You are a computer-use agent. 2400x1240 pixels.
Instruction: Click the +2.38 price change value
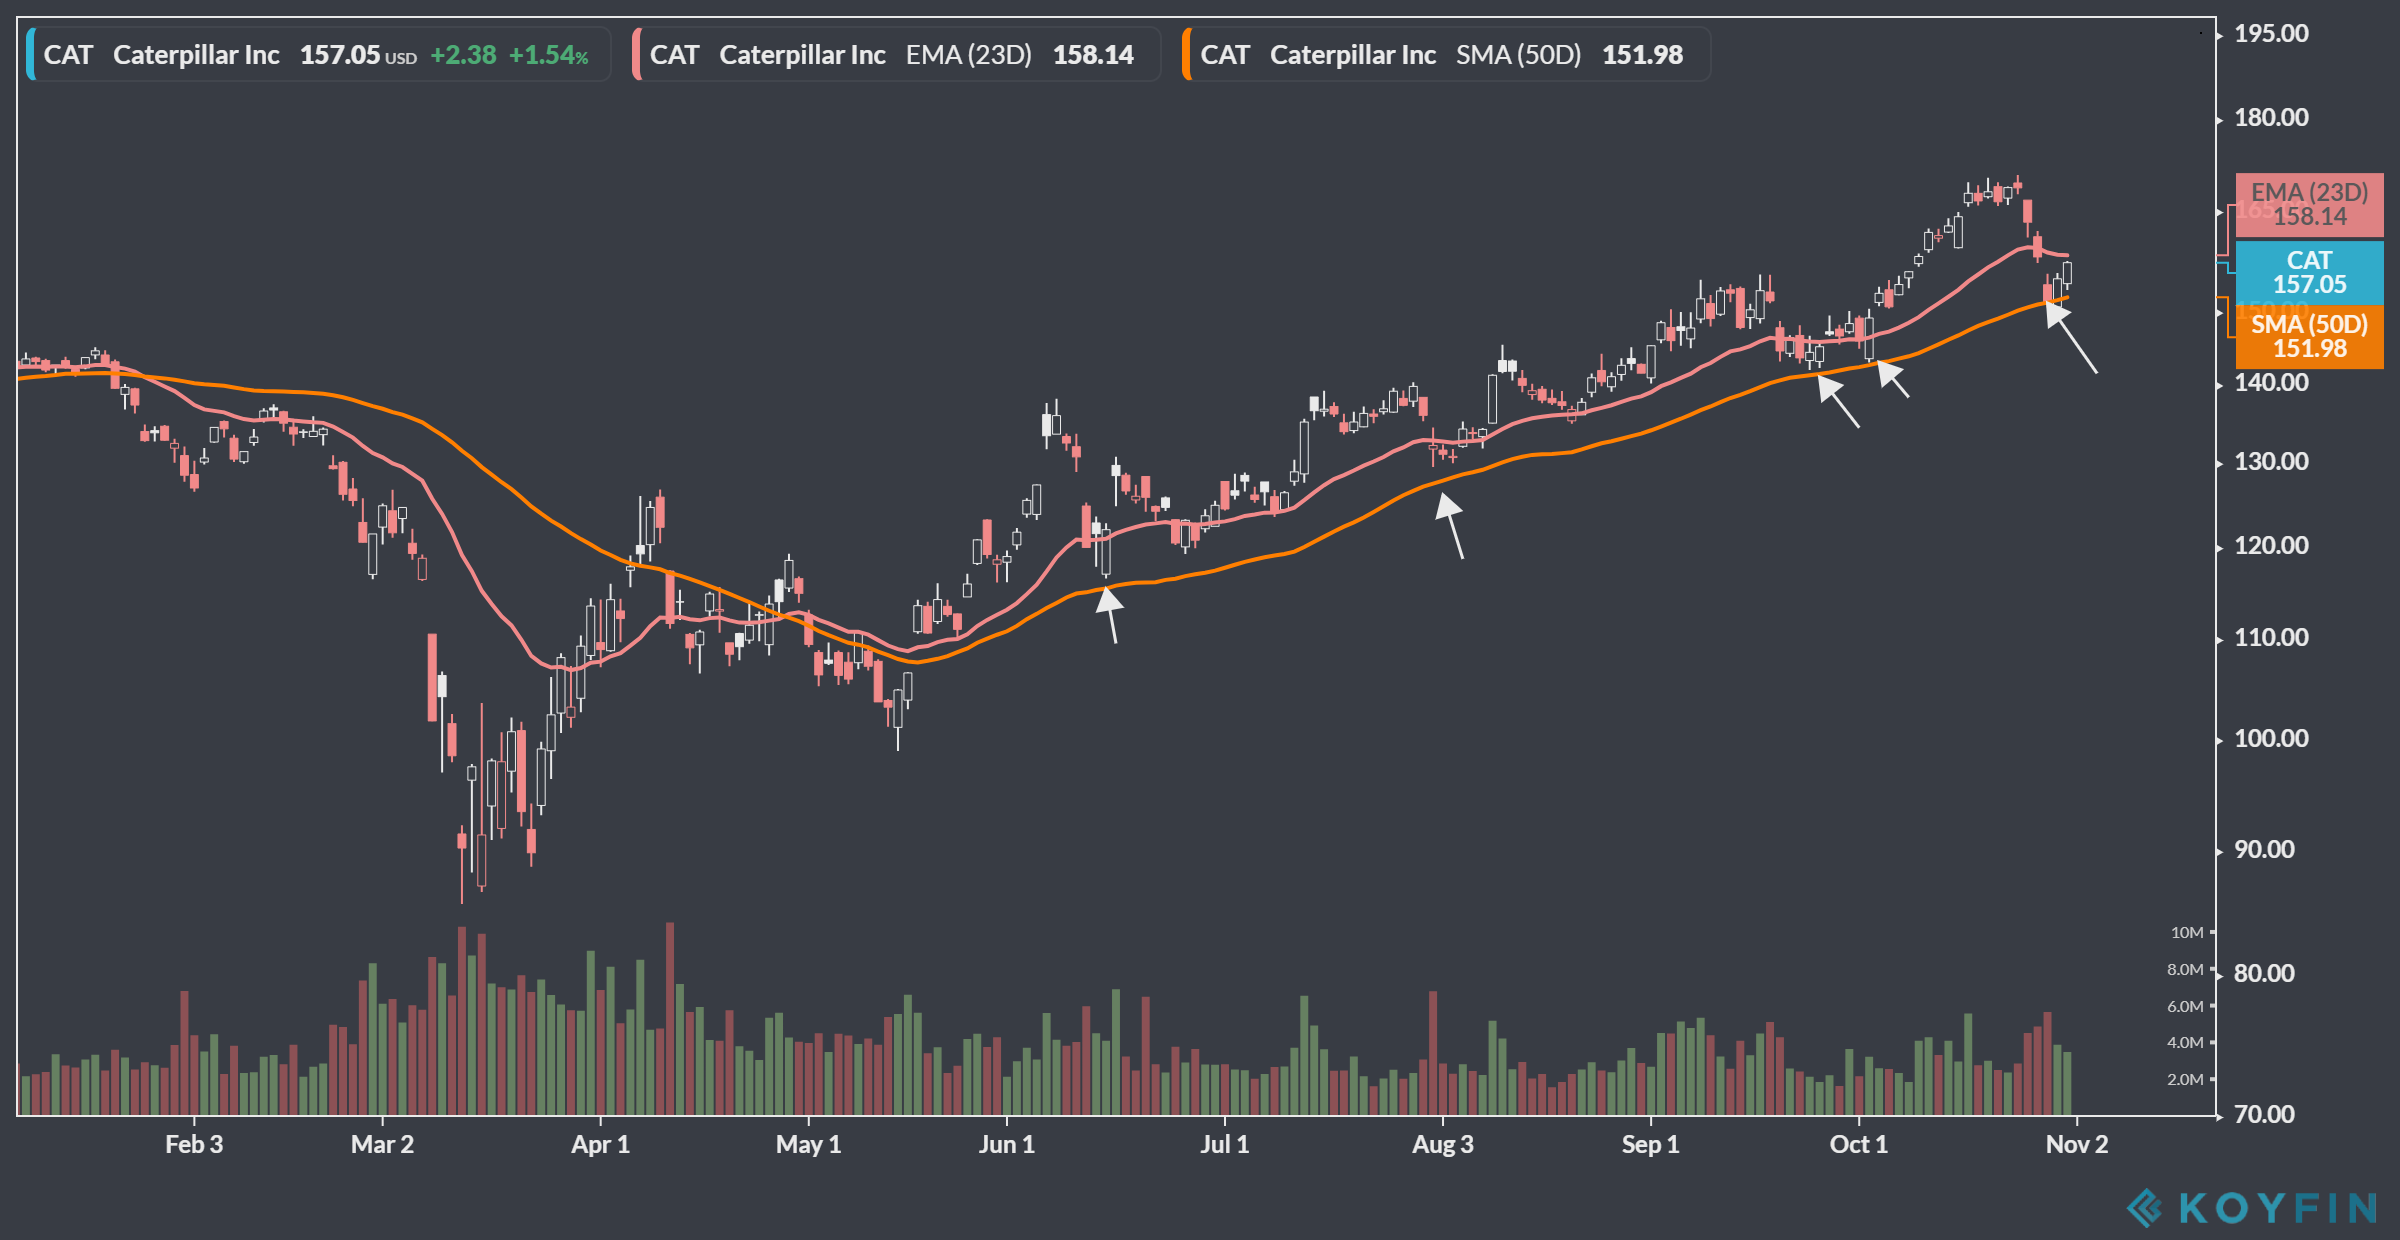tap(463, 55)
